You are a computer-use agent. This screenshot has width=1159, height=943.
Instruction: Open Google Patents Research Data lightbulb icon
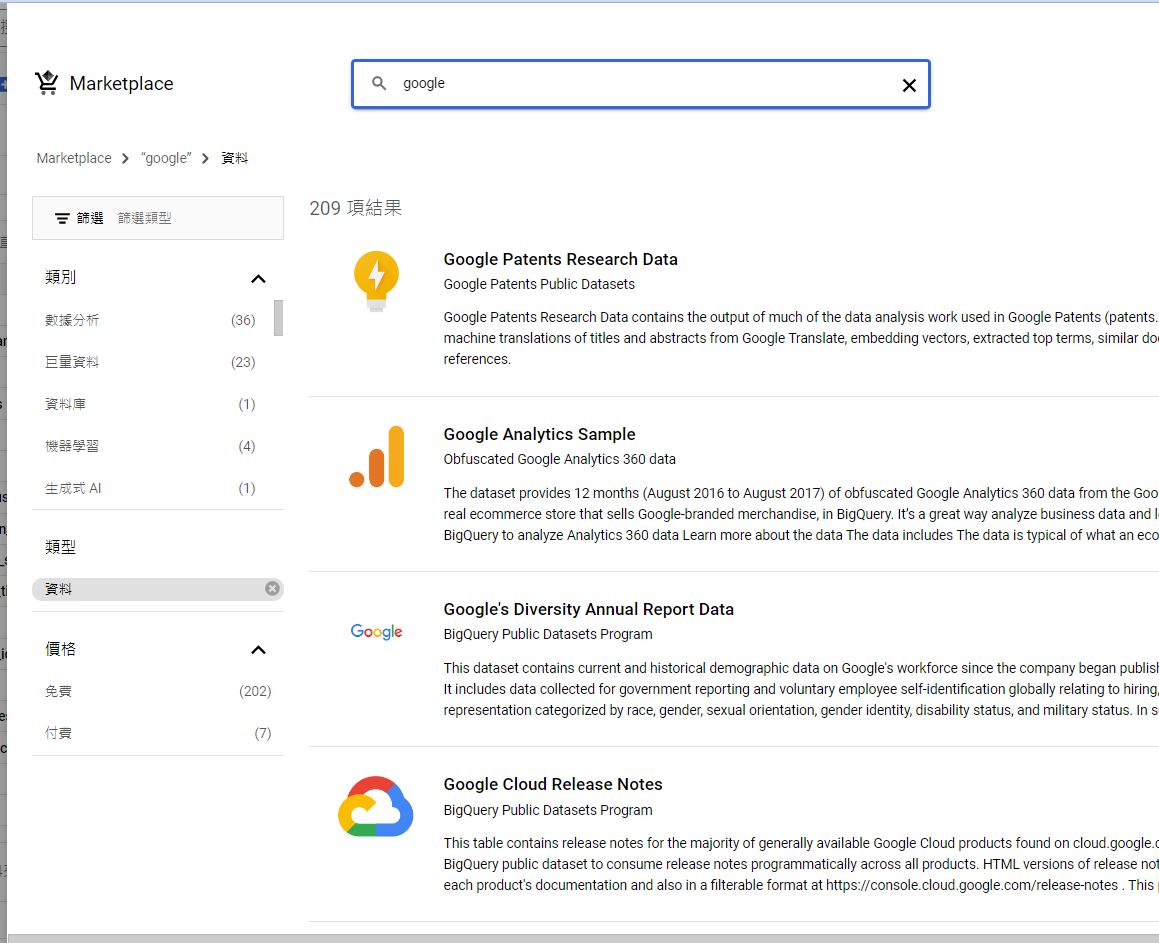click(x=376, y=281)
